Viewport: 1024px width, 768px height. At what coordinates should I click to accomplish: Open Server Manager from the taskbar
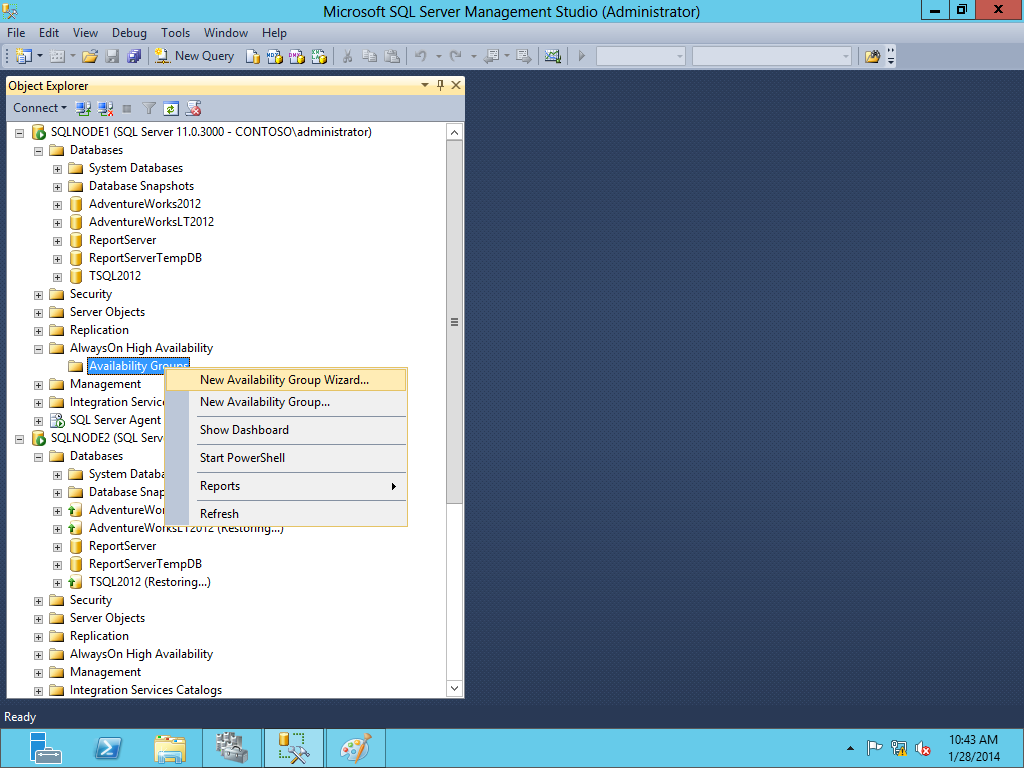pyautogui.click(x=45, y=748)
